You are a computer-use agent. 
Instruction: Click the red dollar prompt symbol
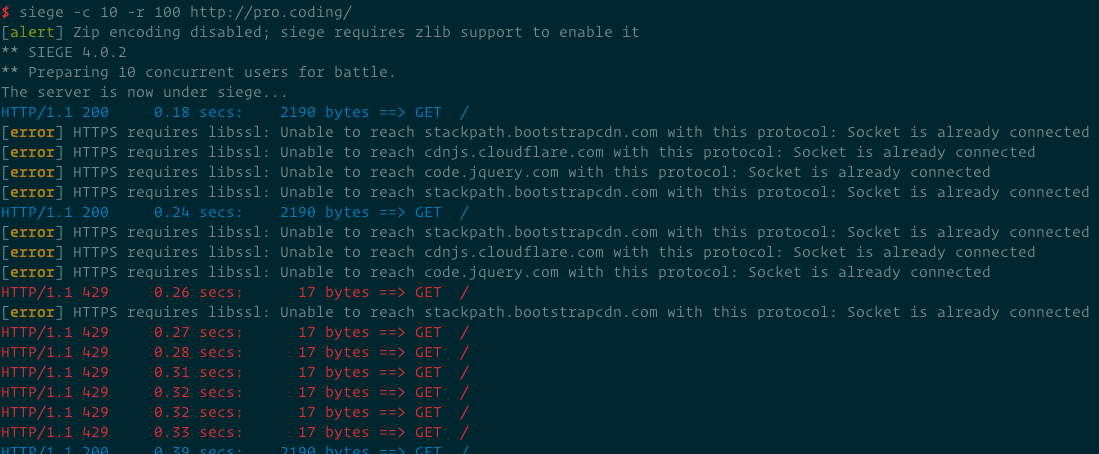pyautogui.click(x=6, y=13)
